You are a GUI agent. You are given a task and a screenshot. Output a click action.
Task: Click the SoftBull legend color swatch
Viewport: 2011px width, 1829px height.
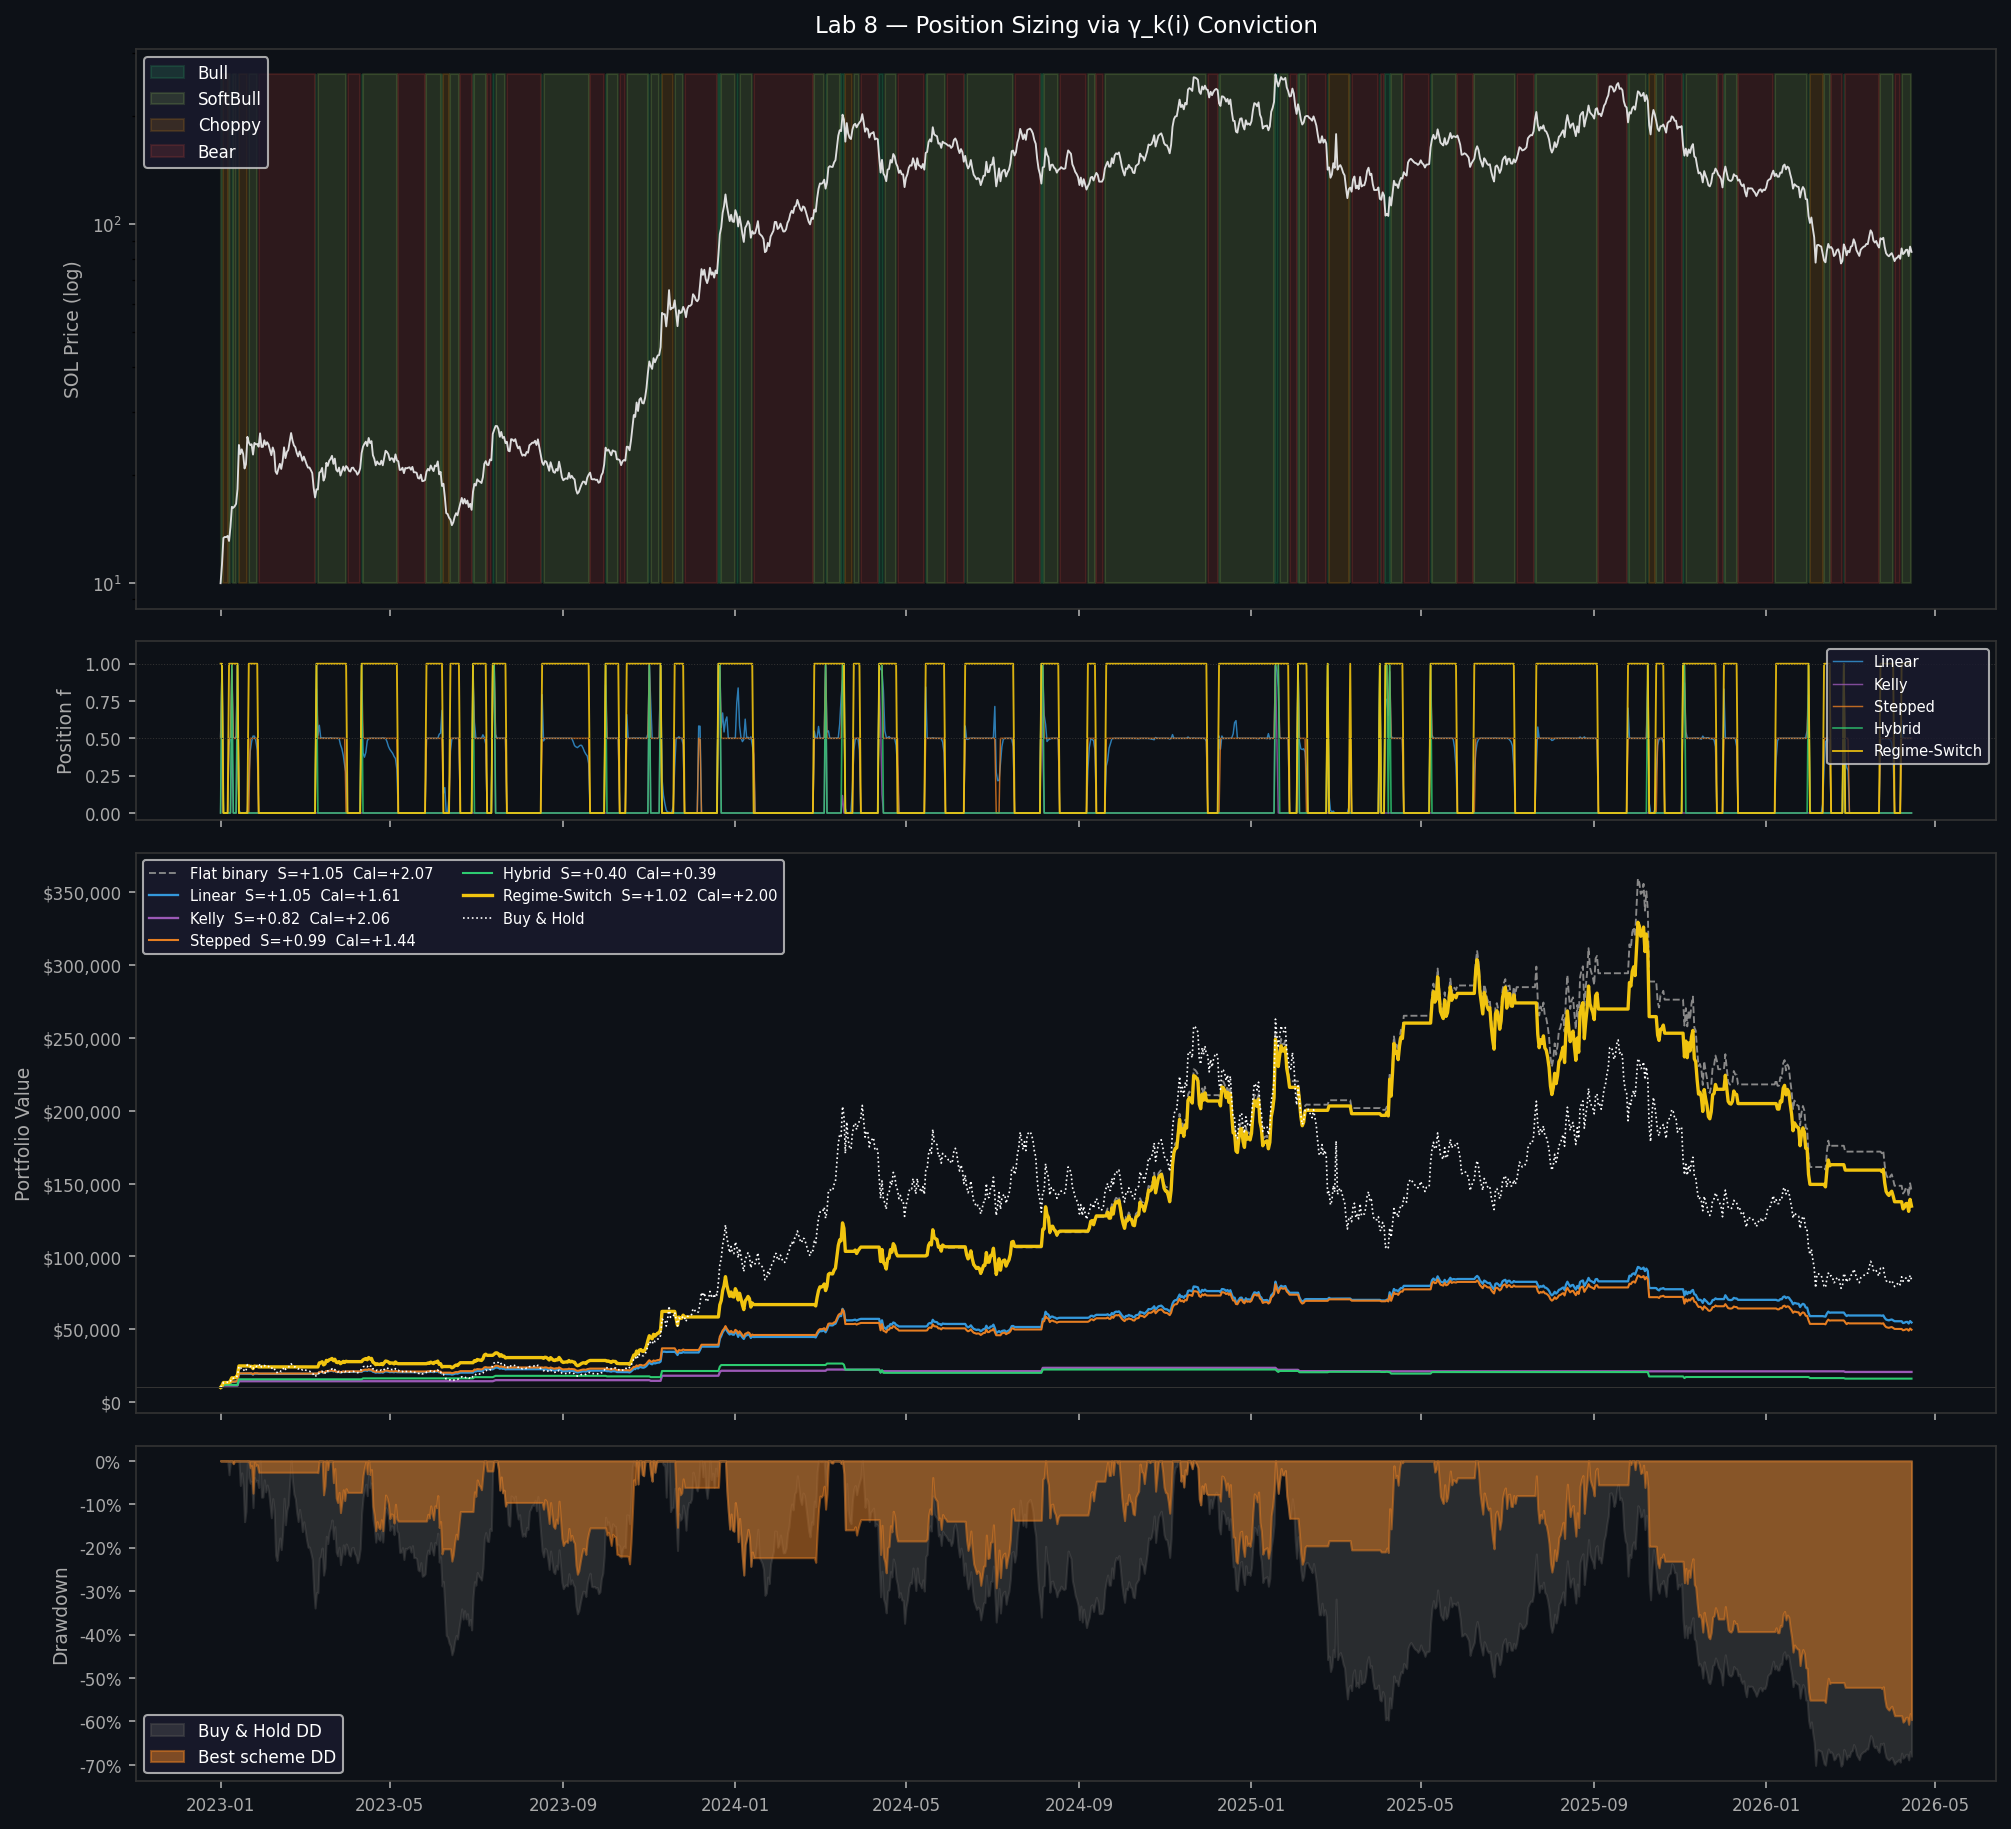(167, 99)
